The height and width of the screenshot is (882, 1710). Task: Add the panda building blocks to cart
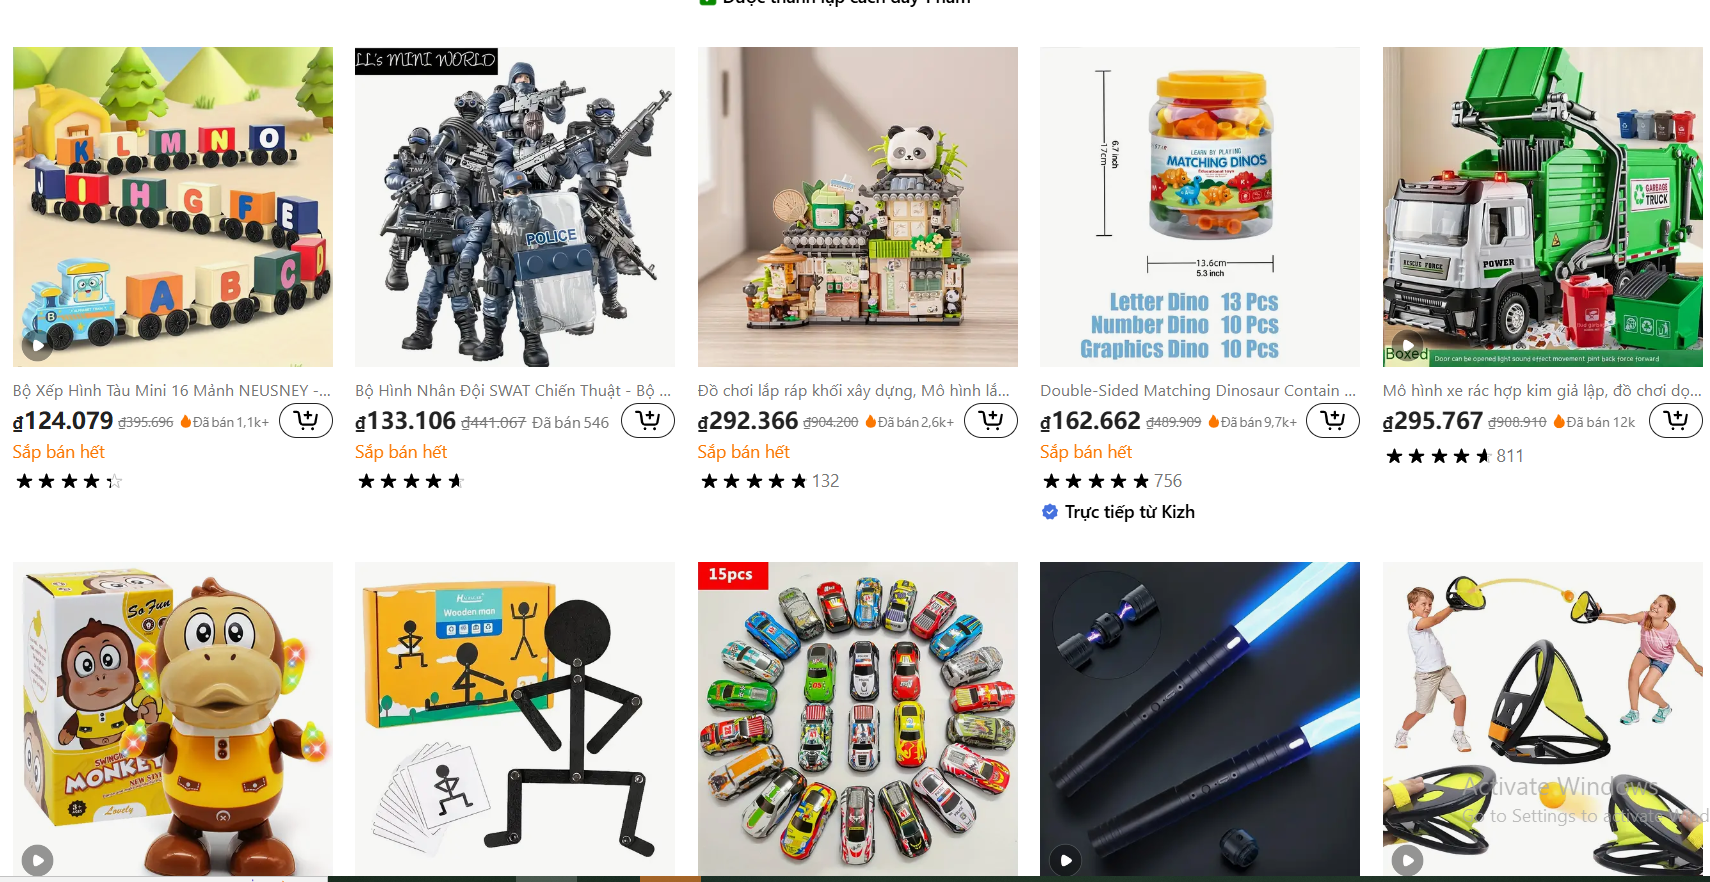pos(991,421)
